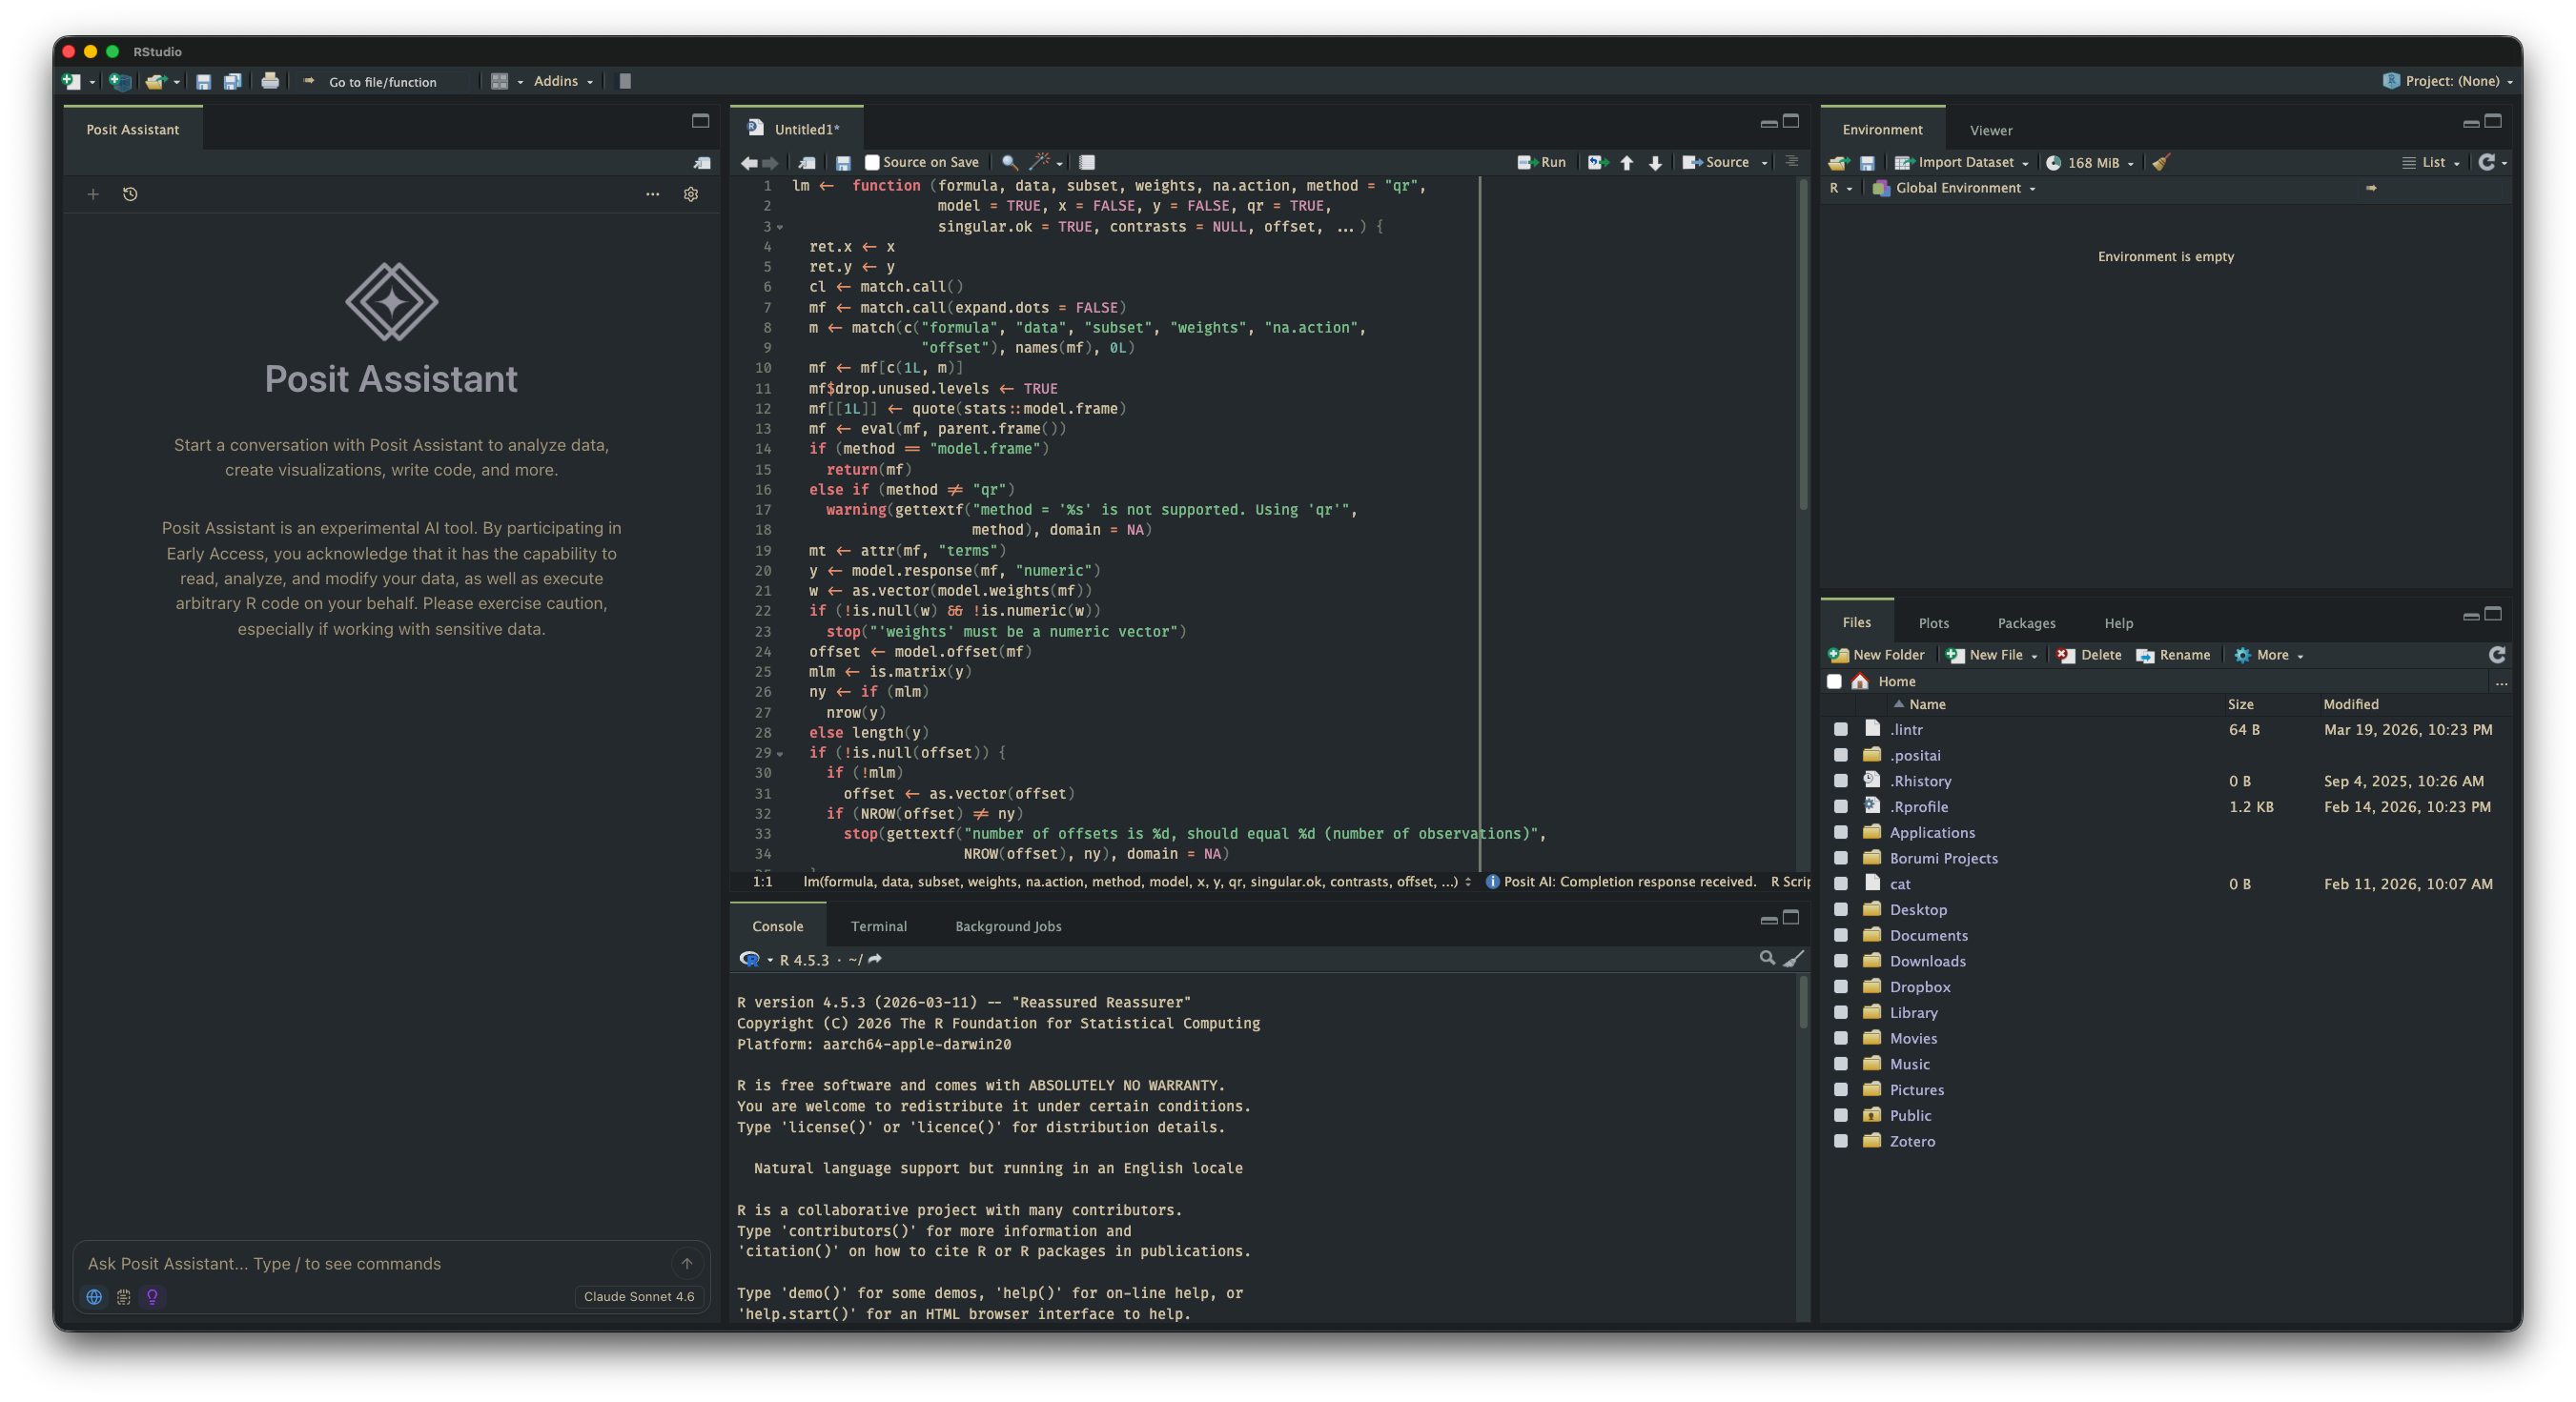Start a new Posit Assistant conversation
The width and height of the screenshot is (2576, 1402).
(x=93, y=194)
